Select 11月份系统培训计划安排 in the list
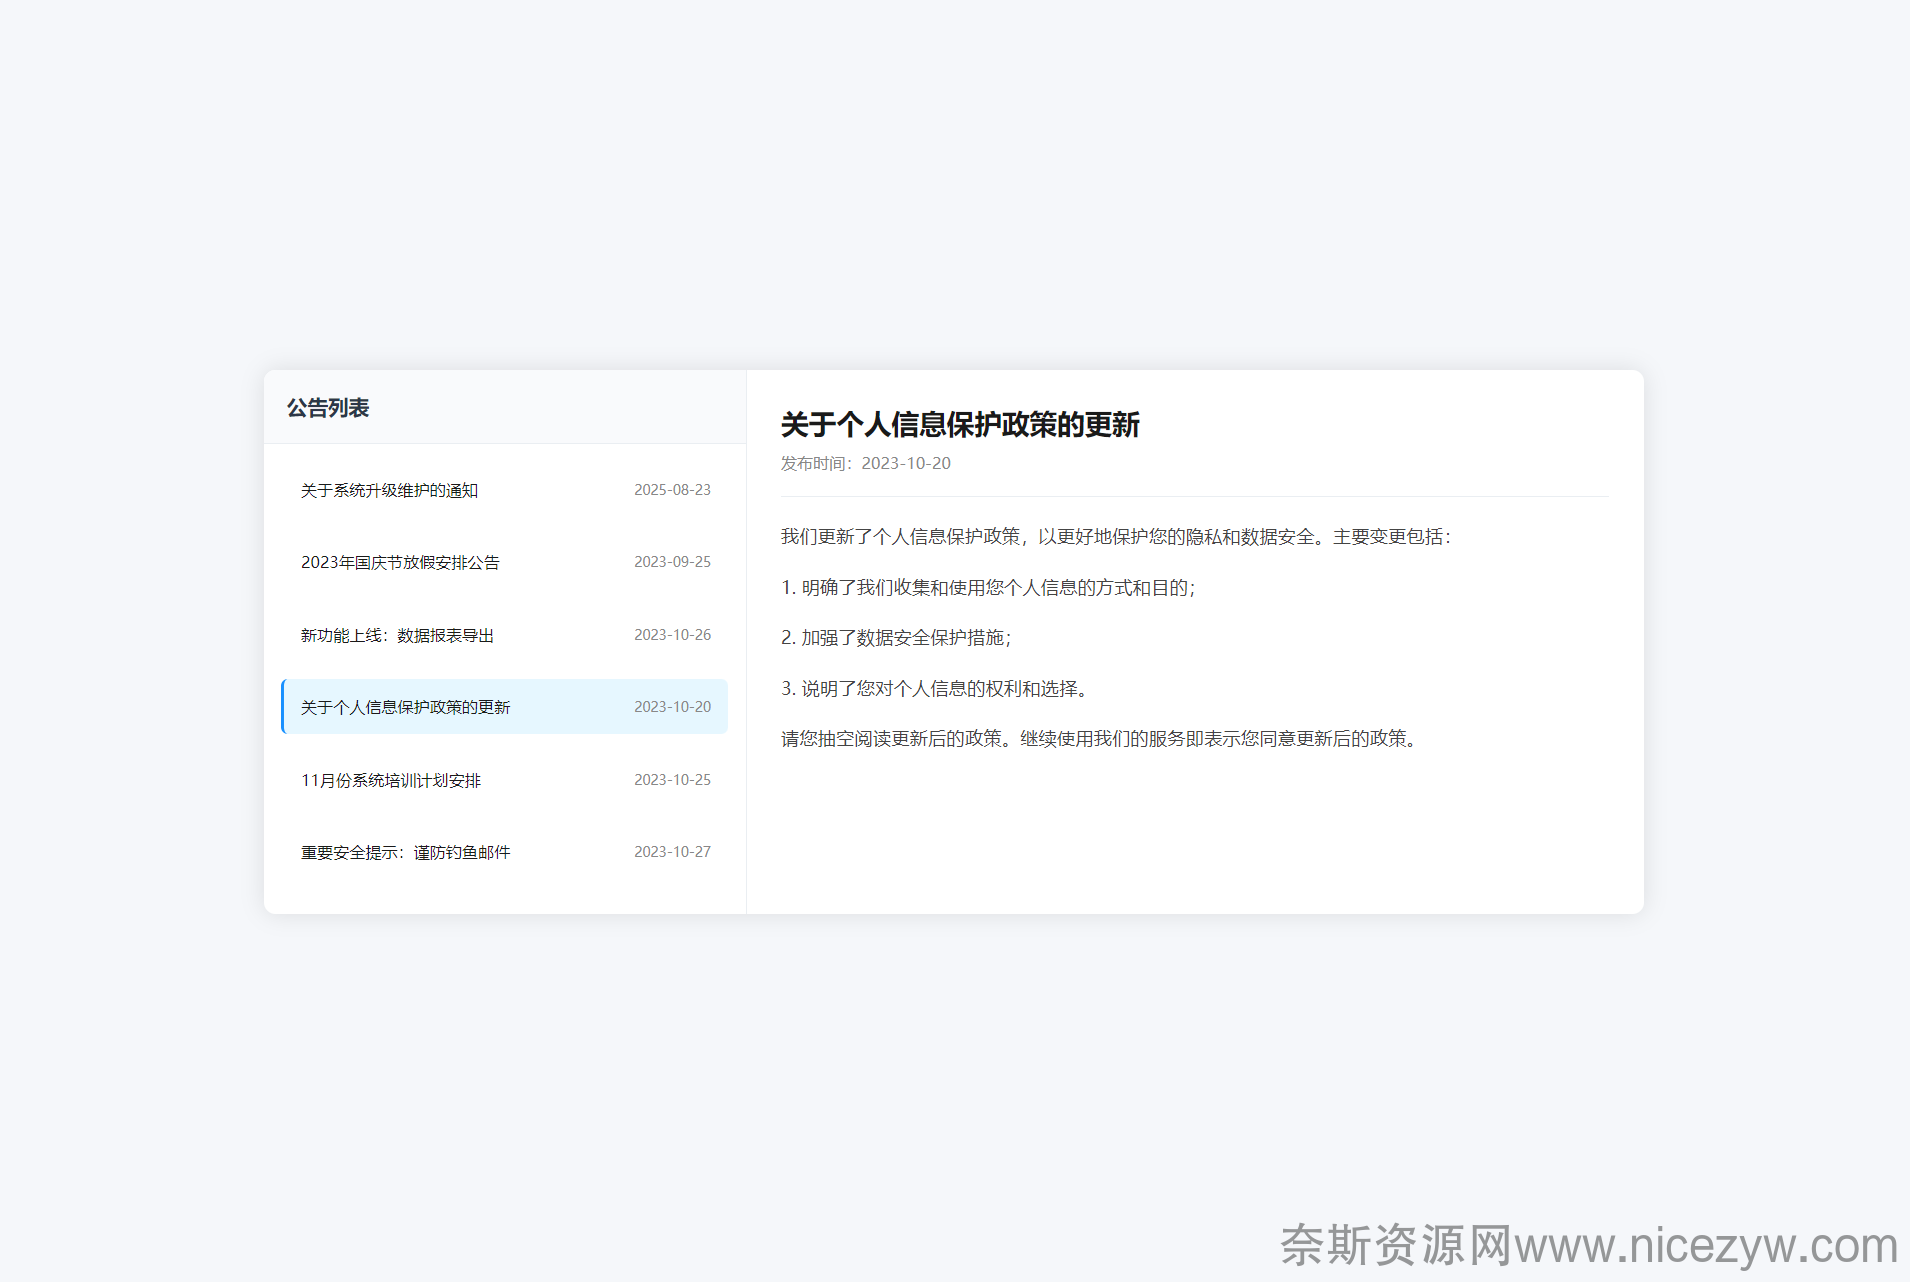Image resolution: width=1910 pixels, height=1282 pixels. [x=391, y=781]
